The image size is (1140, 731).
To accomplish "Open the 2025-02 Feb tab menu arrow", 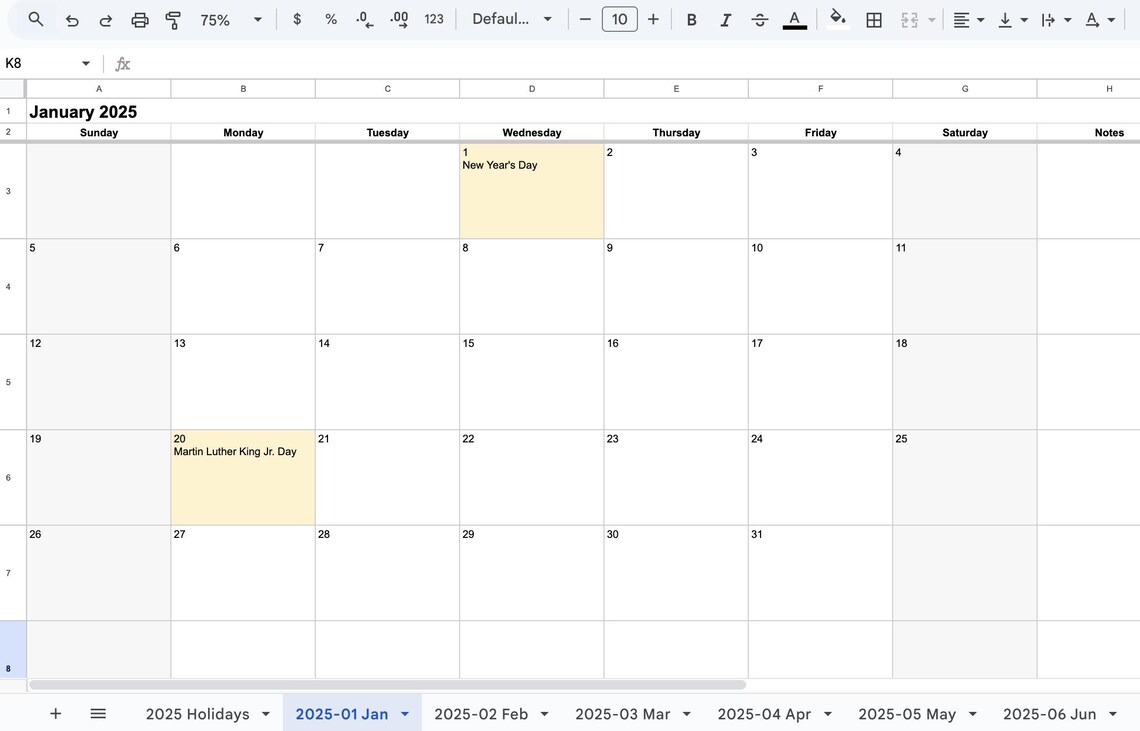I will [545, 714].
